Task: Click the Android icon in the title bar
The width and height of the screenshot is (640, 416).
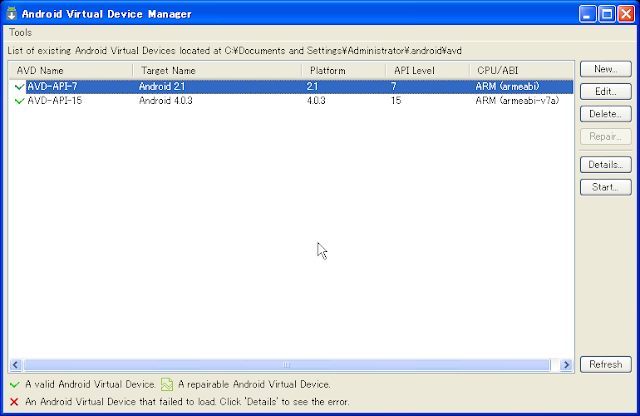Action: [12, 13]
